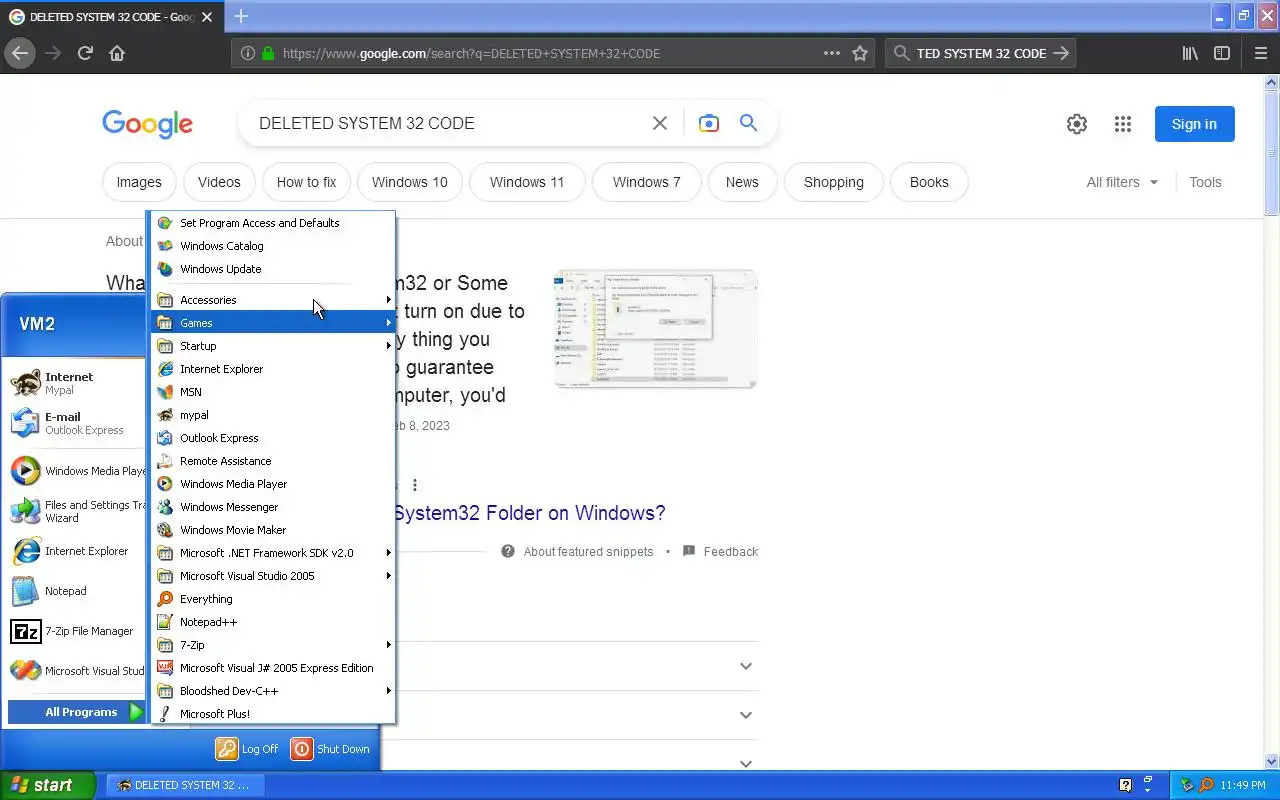Expand the Startup submenu
The width and height of the screenshot is (1280, 800).
click(x=273, y=346)
